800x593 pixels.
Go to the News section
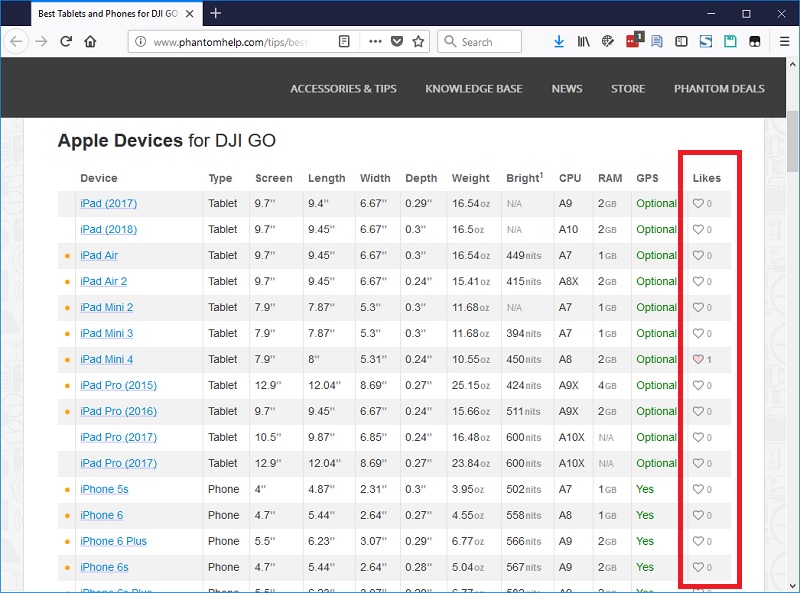pos(567,89)
